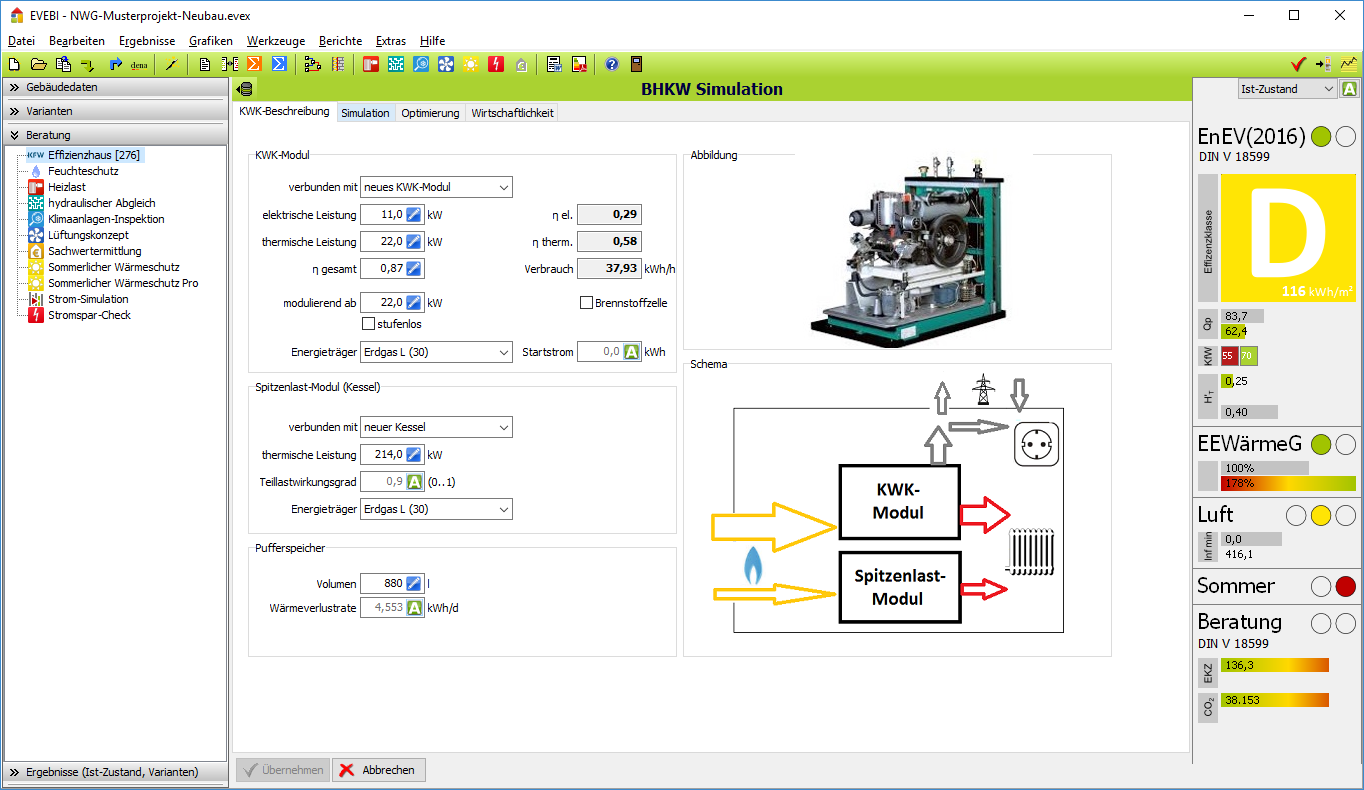The width and height of the screenshot is (1364, 790).
Task: Click the Abbrechen button
Action: pyautogui.click(x=380, y=770)
